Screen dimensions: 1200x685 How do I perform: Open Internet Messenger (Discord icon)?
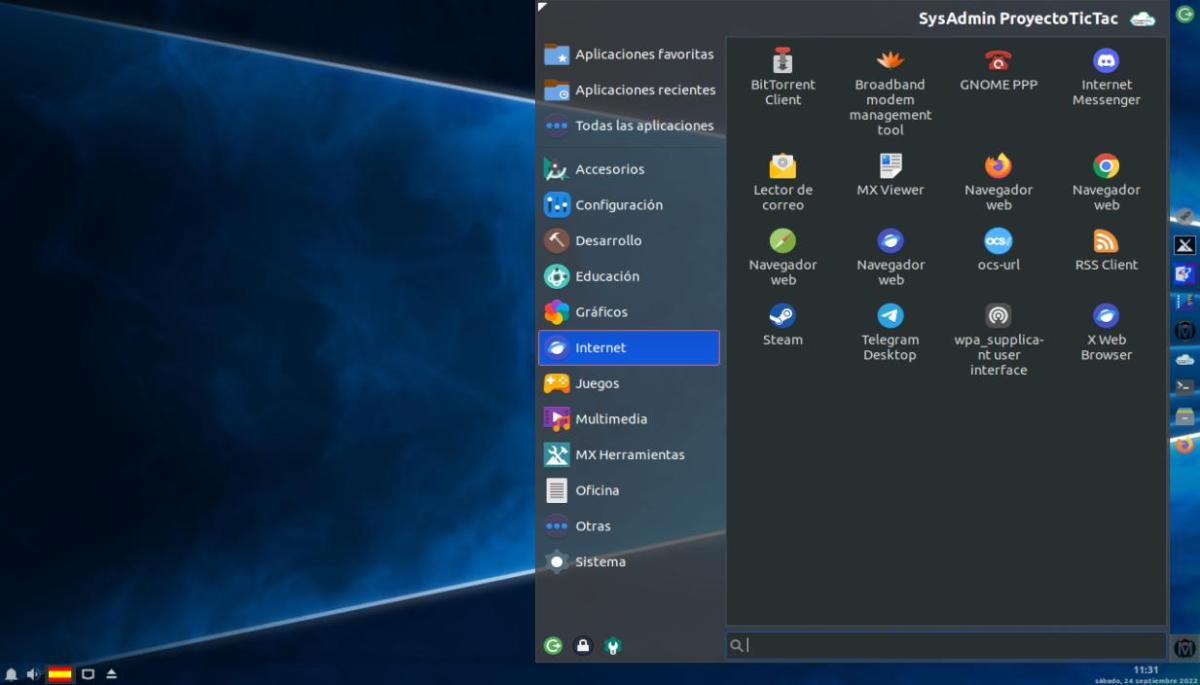(x=1106, y=76)
